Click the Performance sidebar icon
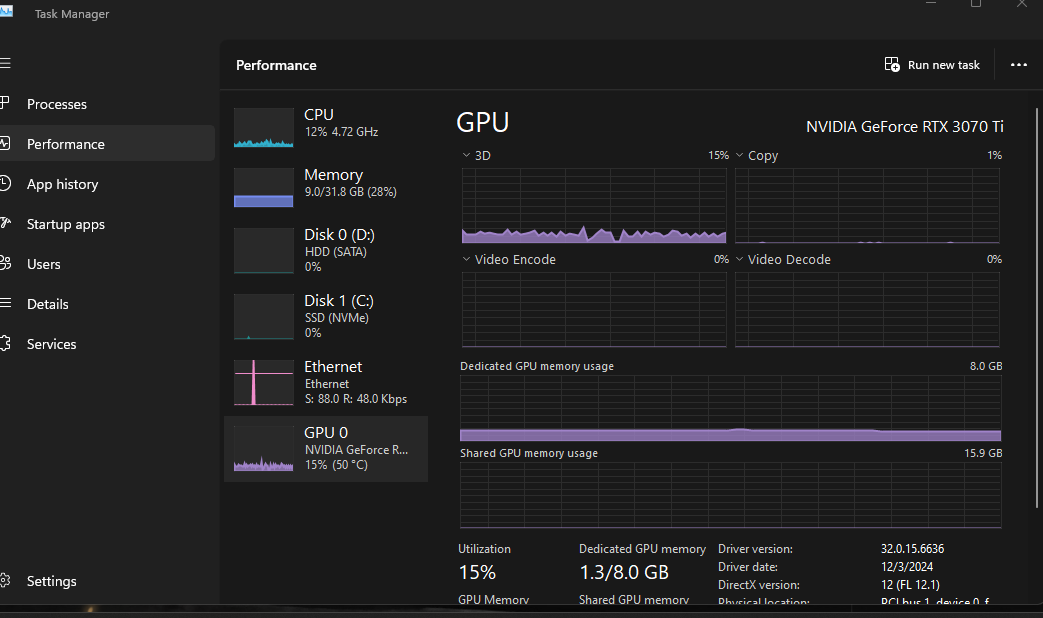The image size is (1043, 618). 5,144
